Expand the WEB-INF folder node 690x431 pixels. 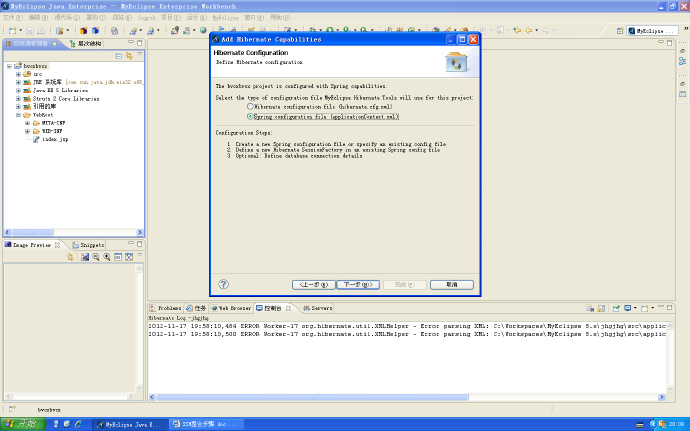pos(27,131)
